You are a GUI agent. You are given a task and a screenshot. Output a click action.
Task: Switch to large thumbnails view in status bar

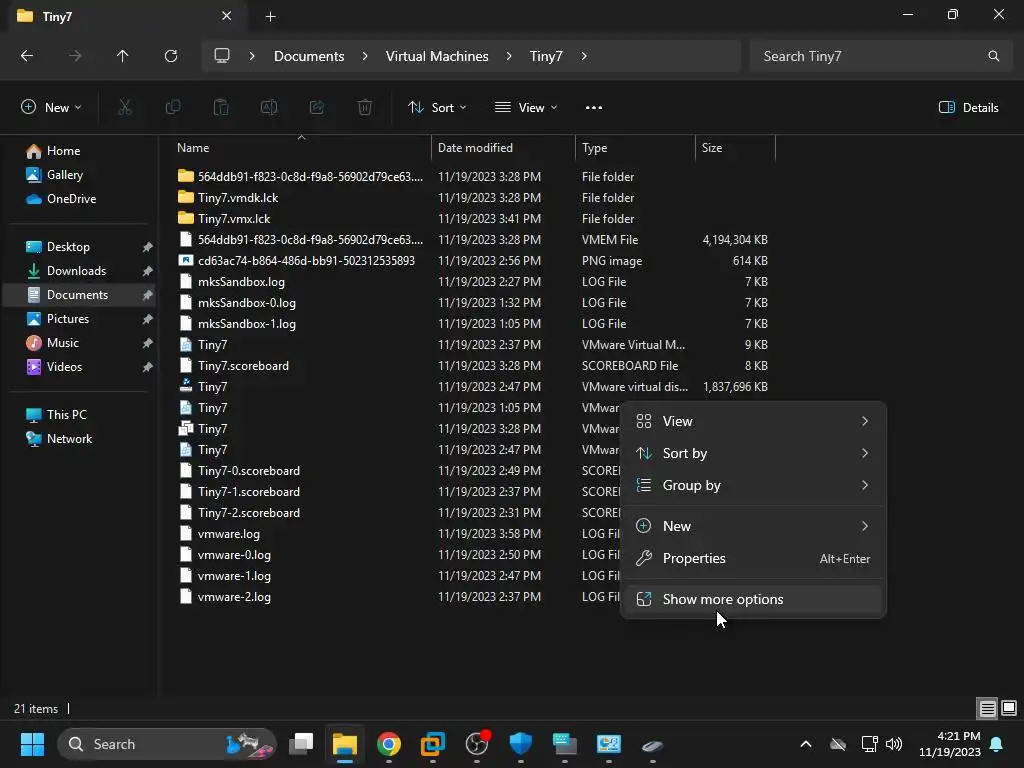tap(1009, 708)
